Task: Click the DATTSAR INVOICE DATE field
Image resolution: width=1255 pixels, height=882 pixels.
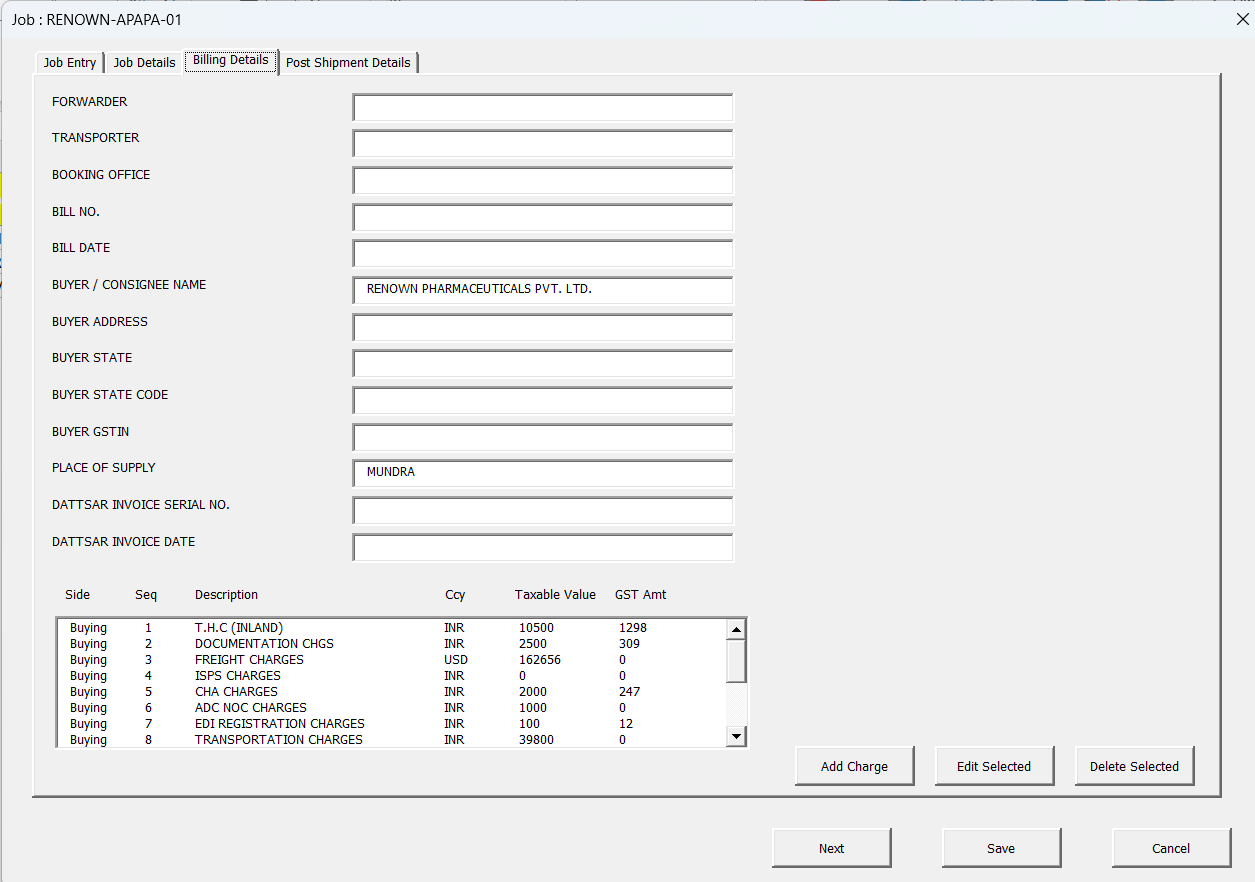Action: 543,548
